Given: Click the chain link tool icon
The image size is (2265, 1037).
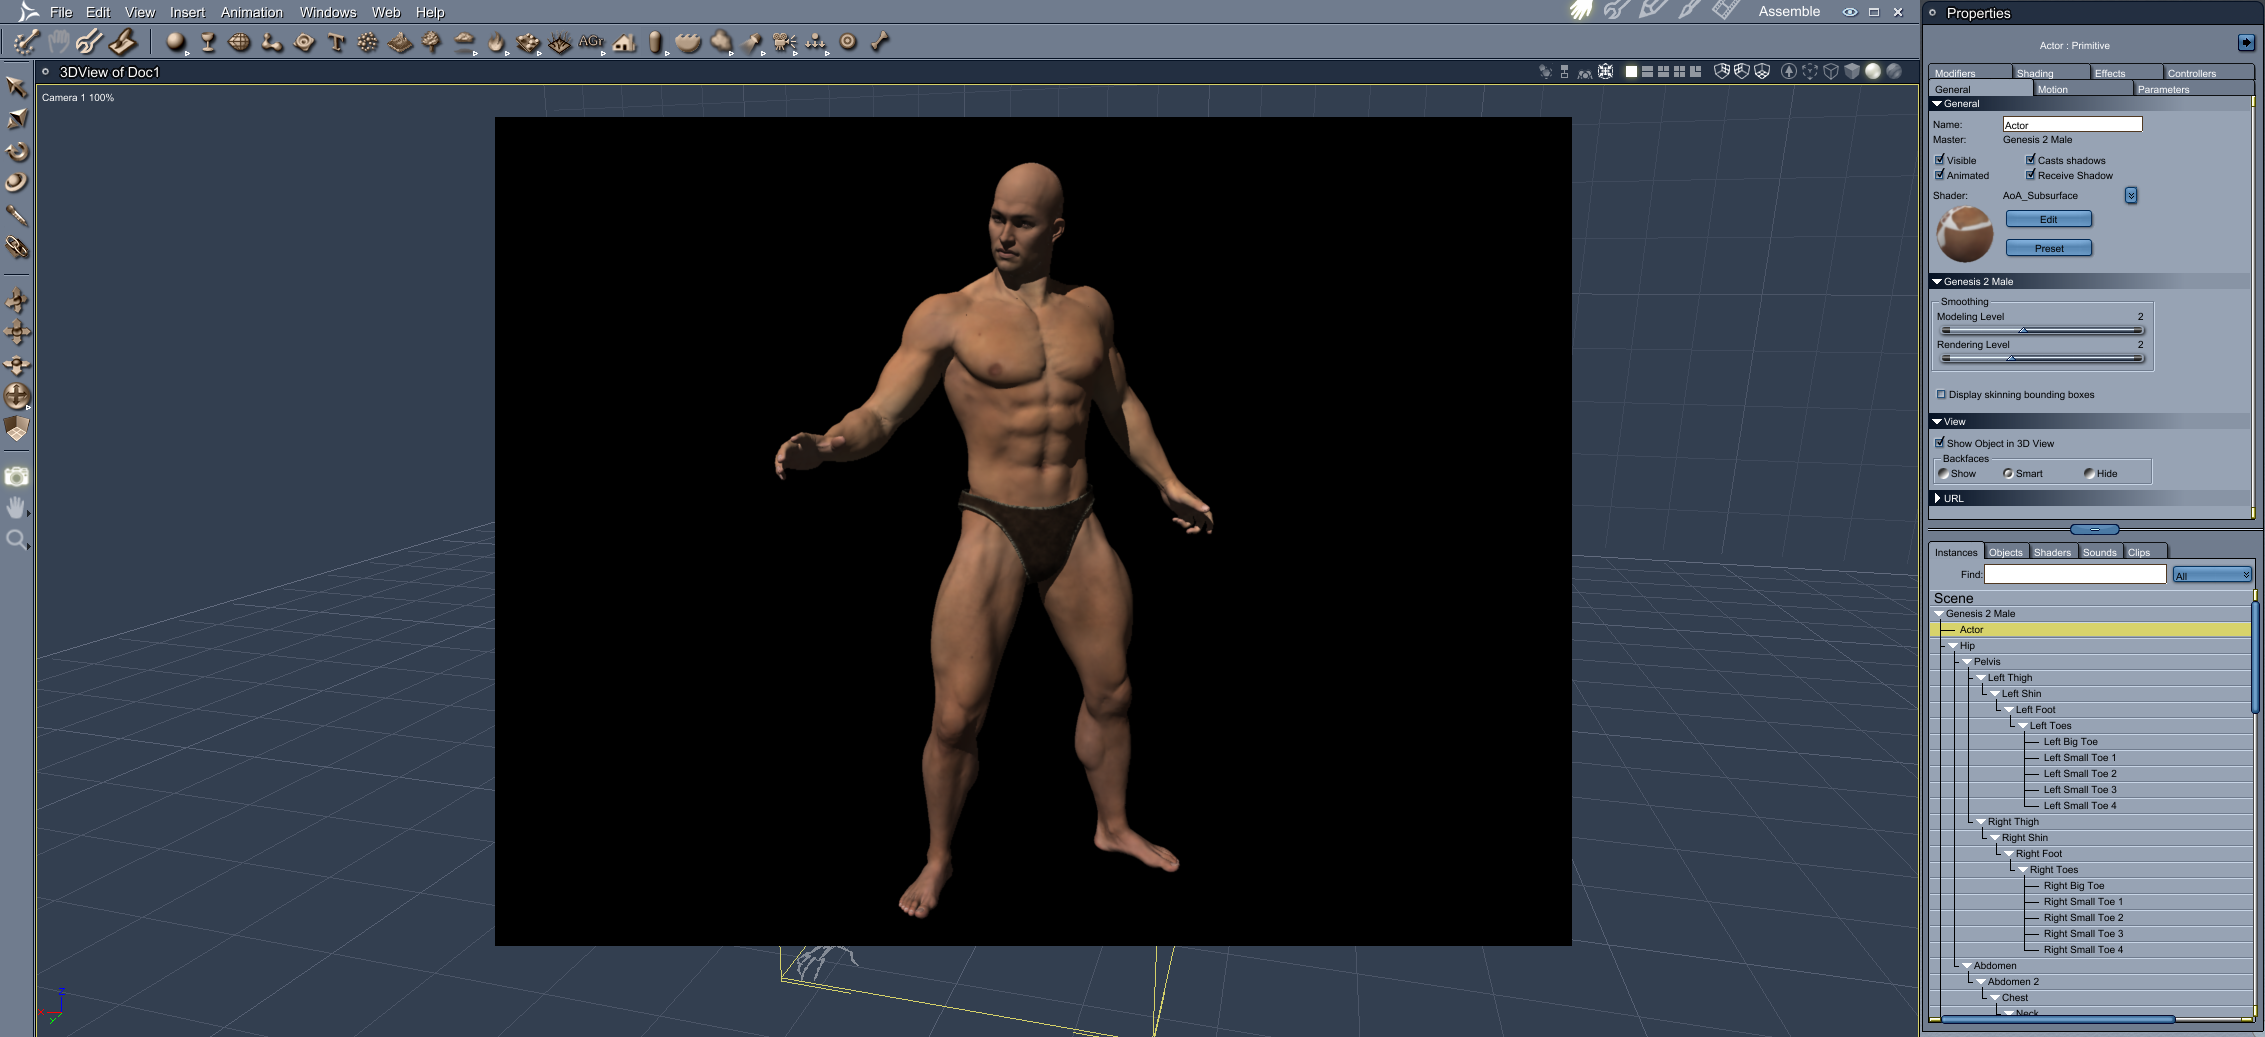Looking at the screenshot, I should click(x=16, y=247).
